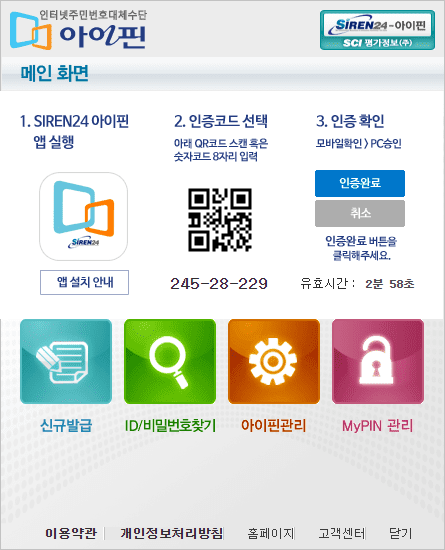Select the numeric code 245-28-229

219,283
